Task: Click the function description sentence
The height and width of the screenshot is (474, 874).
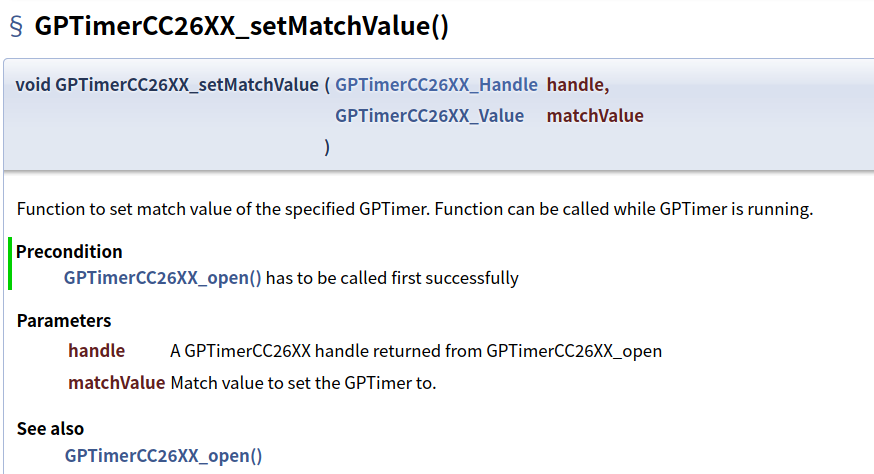Action: point(415,210)
